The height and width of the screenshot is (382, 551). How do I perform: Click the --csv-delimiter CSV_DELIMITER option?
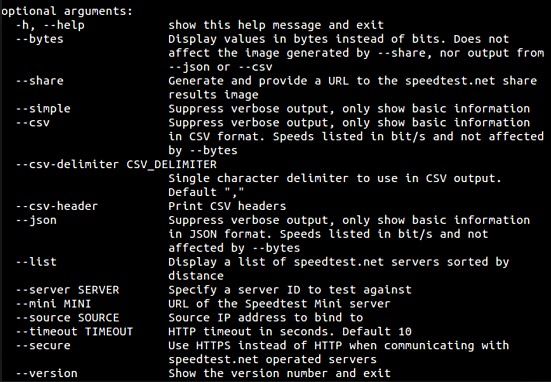click(x=116, y=164)
